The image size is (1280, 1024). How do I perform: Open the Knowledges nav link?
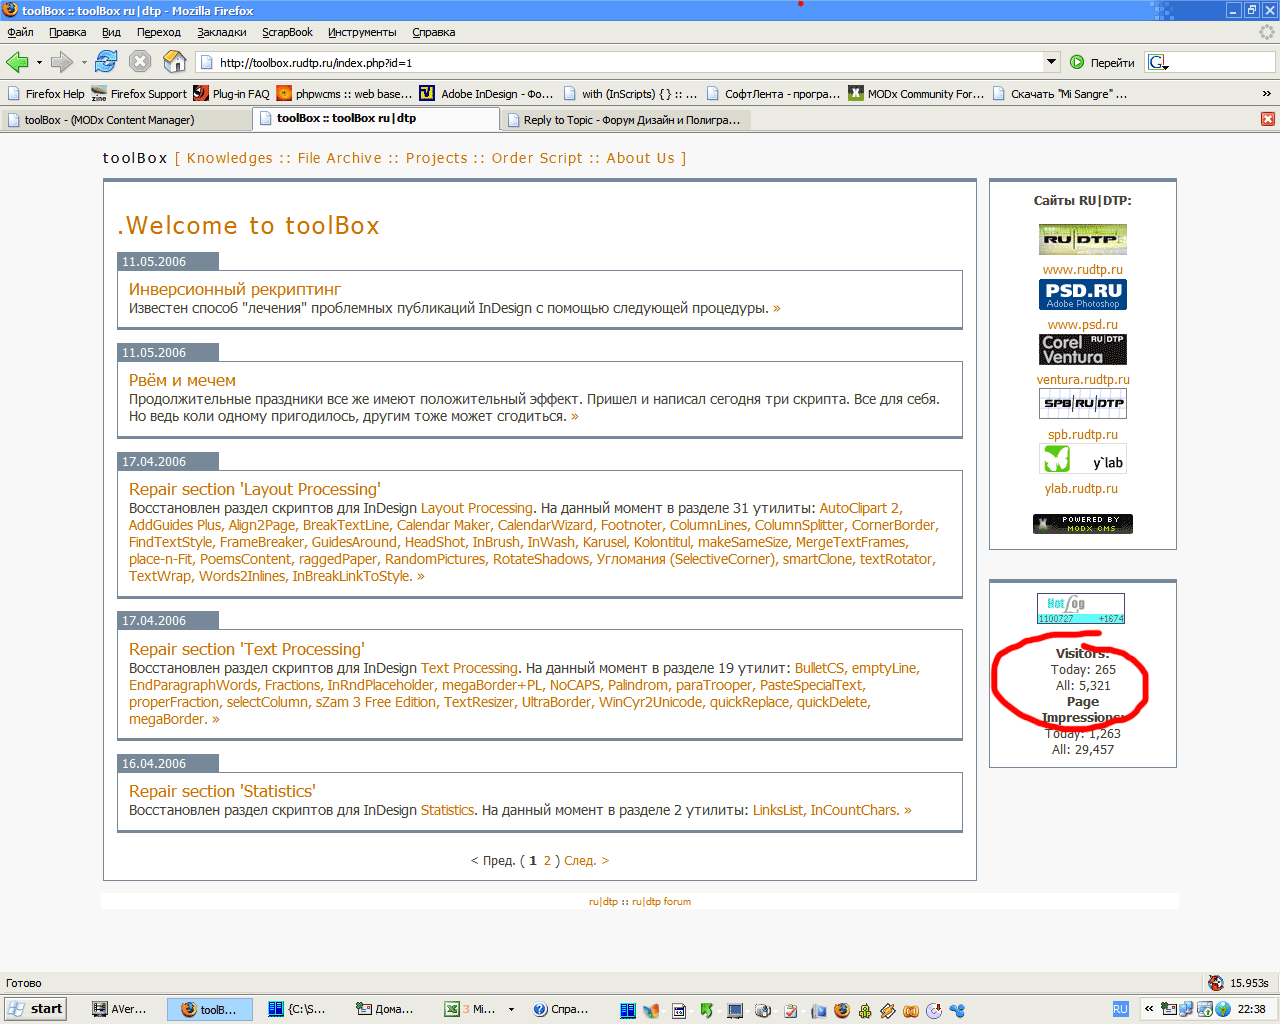point(230,158)
